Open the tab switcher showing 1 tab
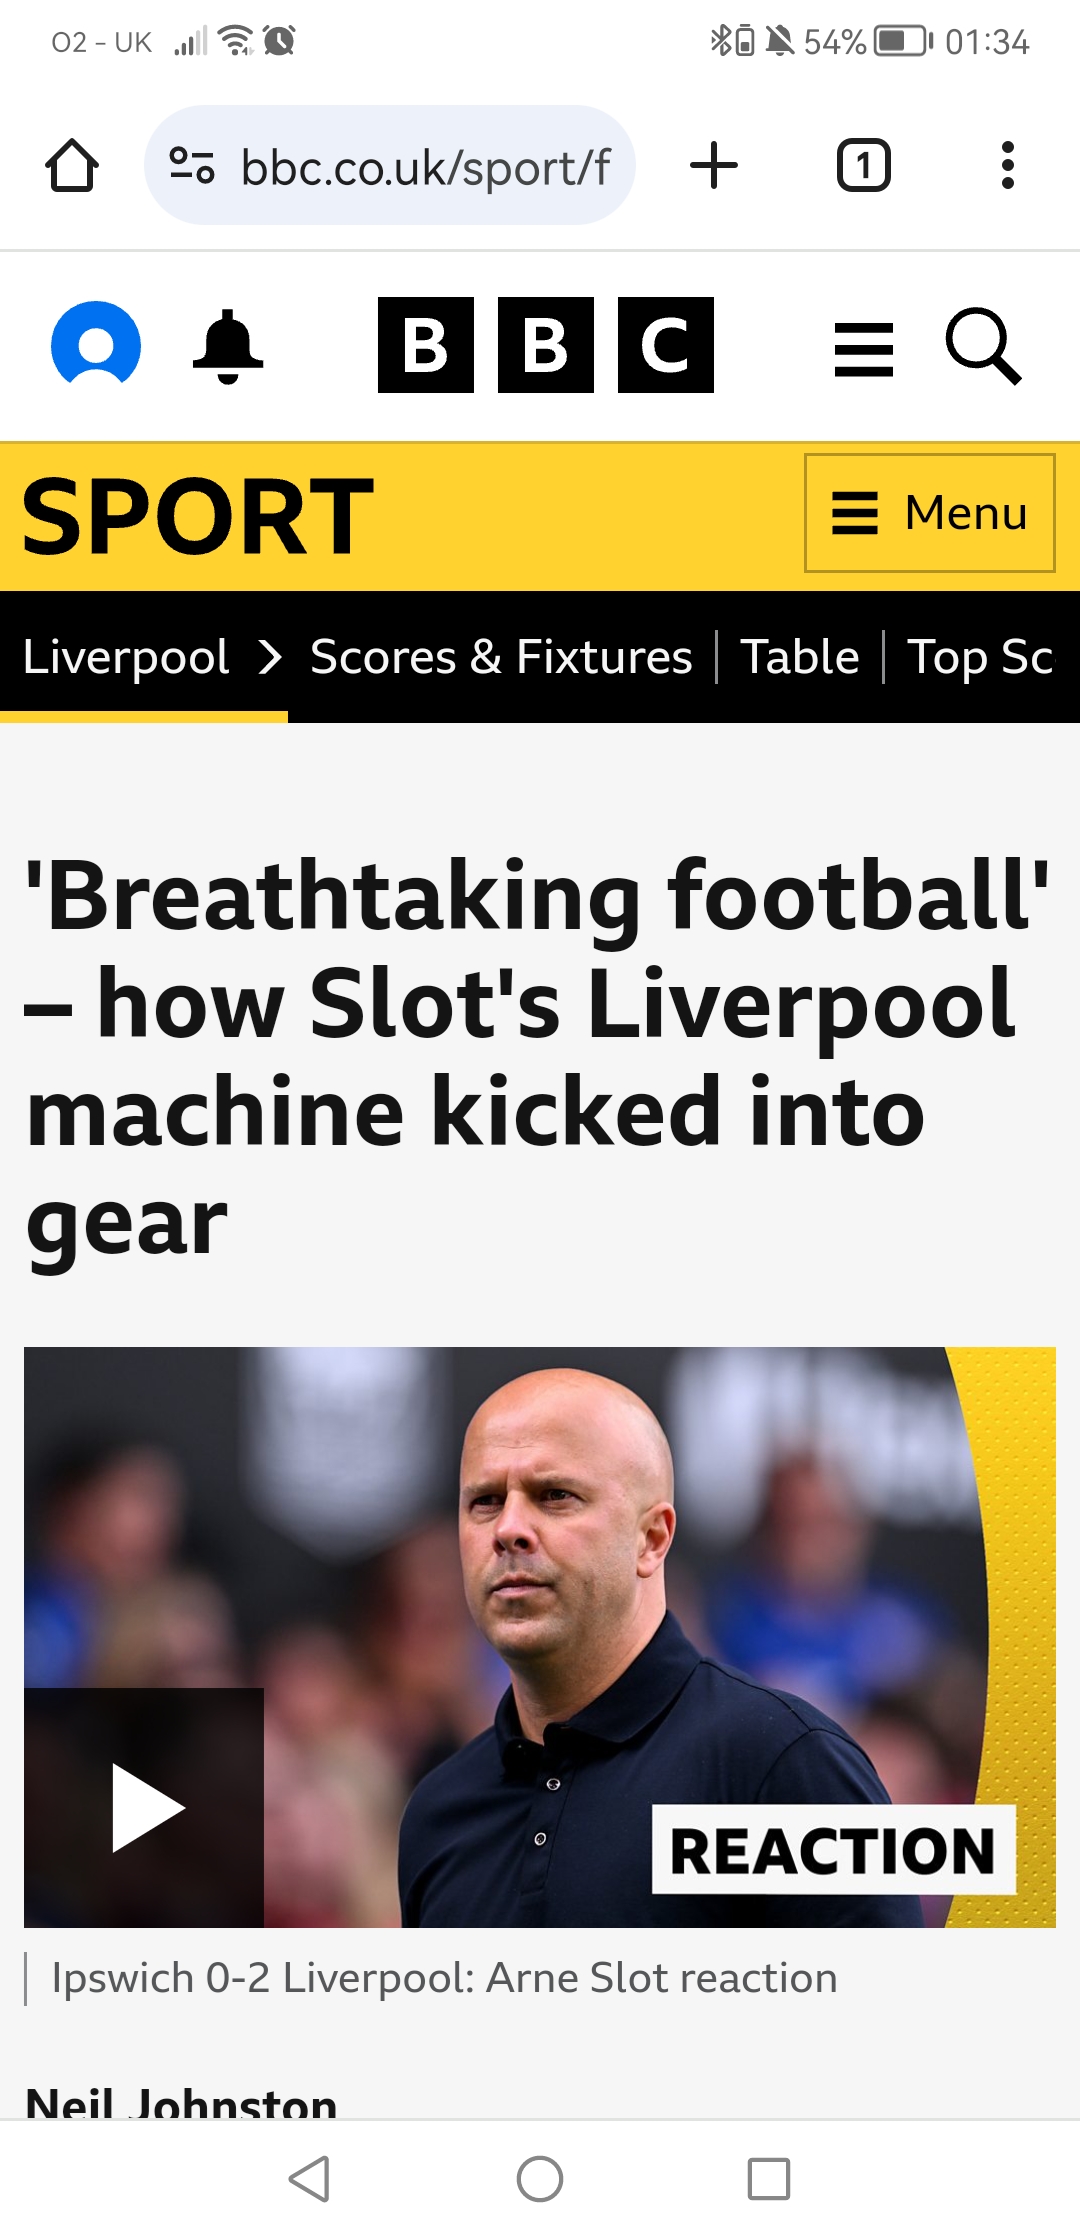1080x2240 pixels. pyautogui.click(x=863, y=166)
